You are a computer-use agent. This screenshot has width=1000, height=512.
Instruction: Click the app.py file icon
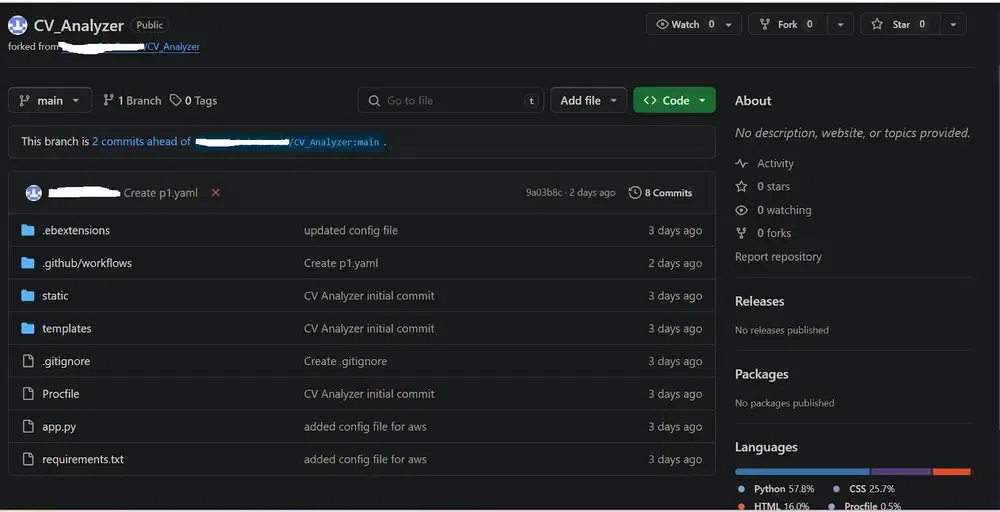point(27,427)
